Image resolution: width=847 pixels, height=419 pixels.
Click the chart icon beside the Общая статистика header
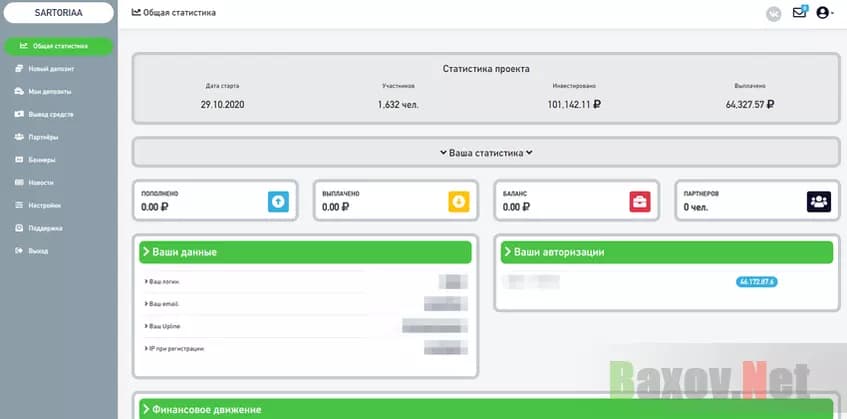[x=136, y=13]
